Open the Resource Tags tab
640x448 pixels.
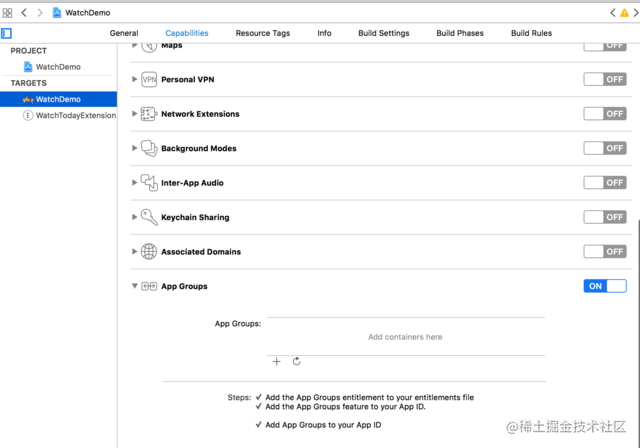point(263,33)
